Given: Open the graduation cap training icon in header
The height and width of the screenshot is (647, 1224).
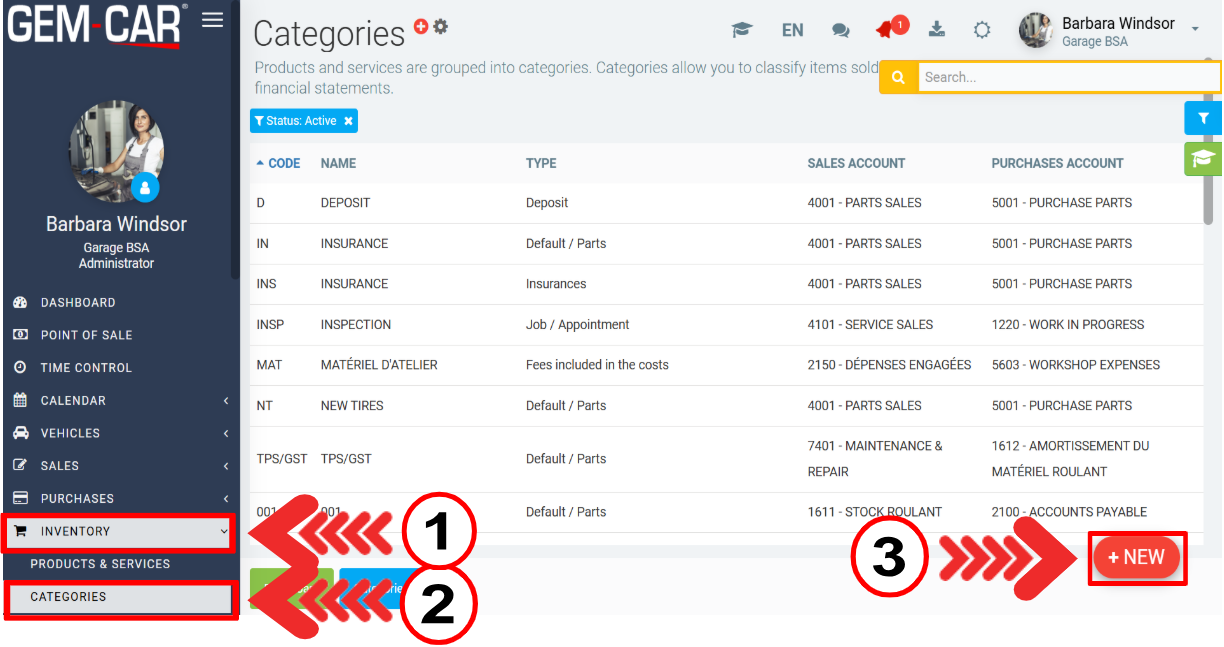Looking at the screenshot, I should (741, 30).
